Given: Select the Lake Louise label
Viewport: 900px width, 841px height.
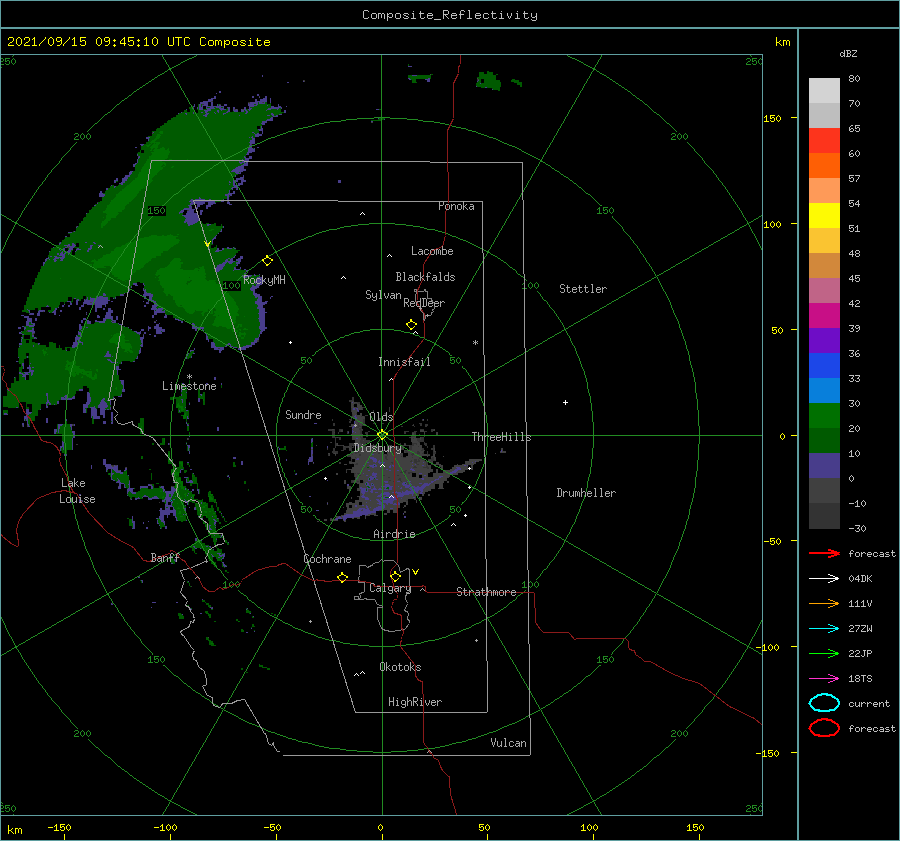Looking at the screenshot, I should pos(78,491).
